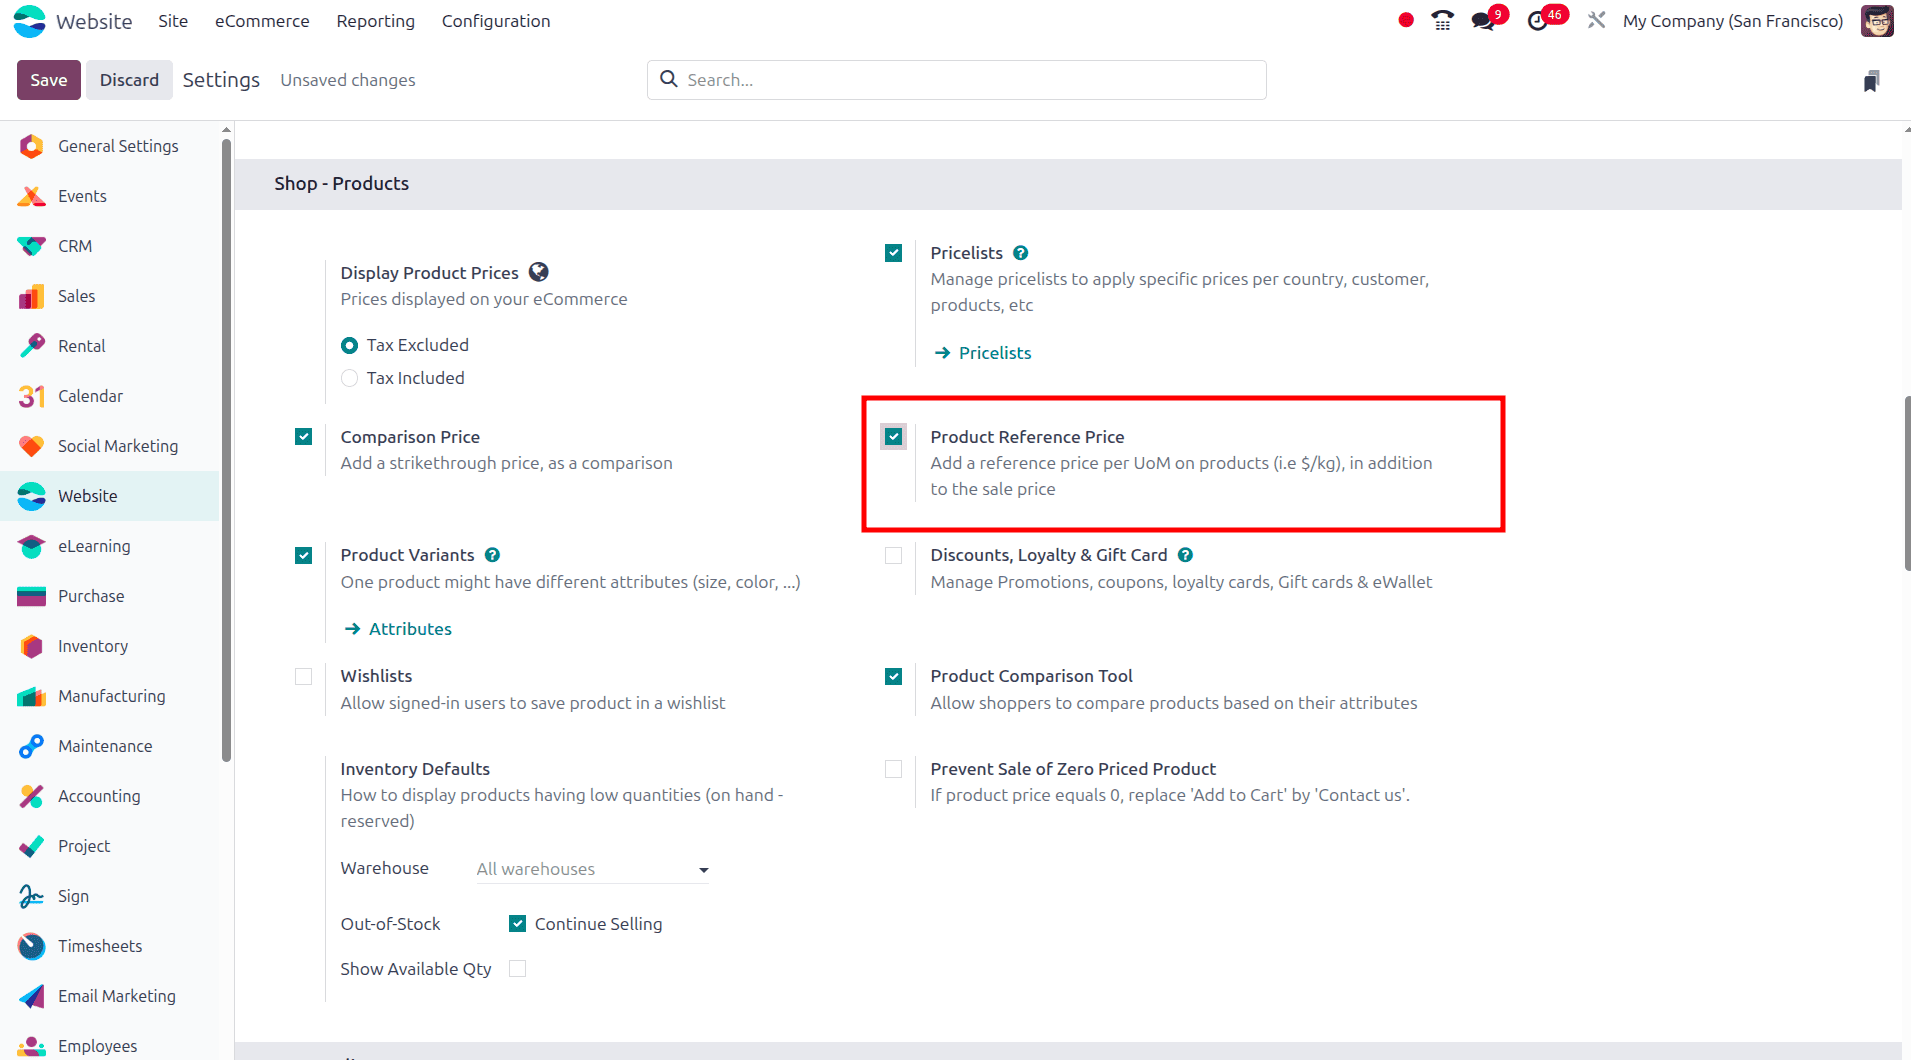Click the sidebar vertical scrollbar

[x=226, y=450]
